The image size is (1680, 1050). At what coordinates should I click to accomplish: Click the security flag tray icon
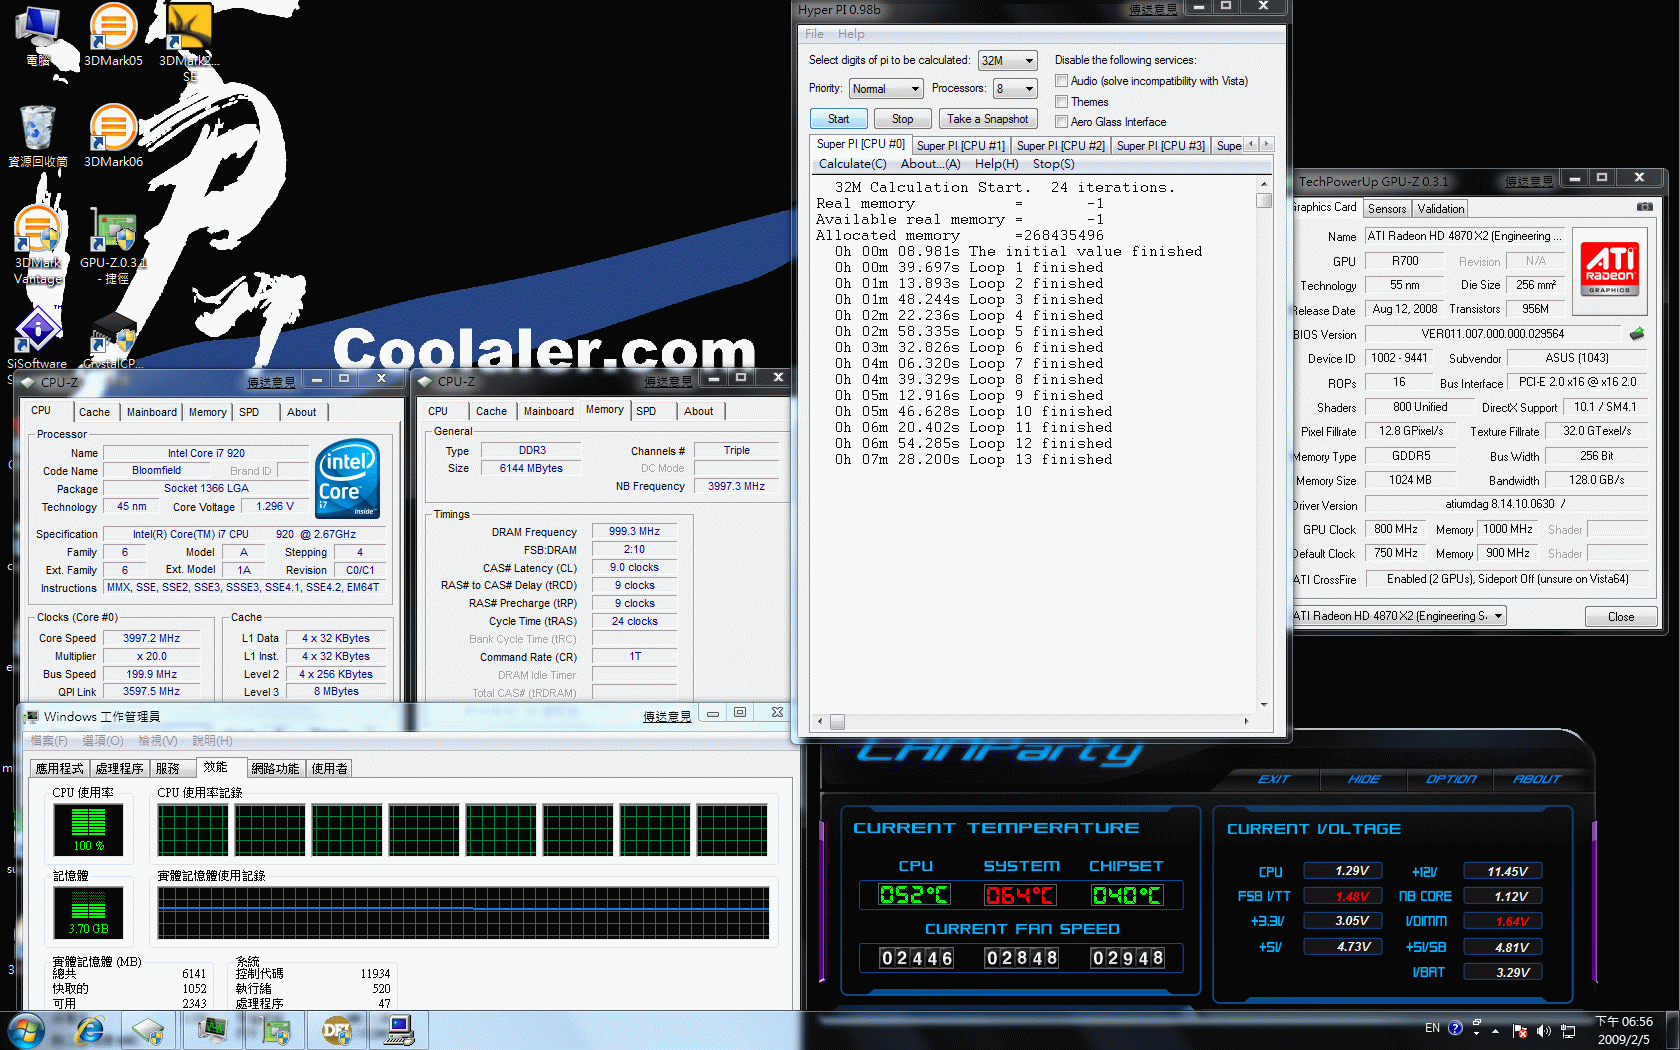[1520, 1030]
